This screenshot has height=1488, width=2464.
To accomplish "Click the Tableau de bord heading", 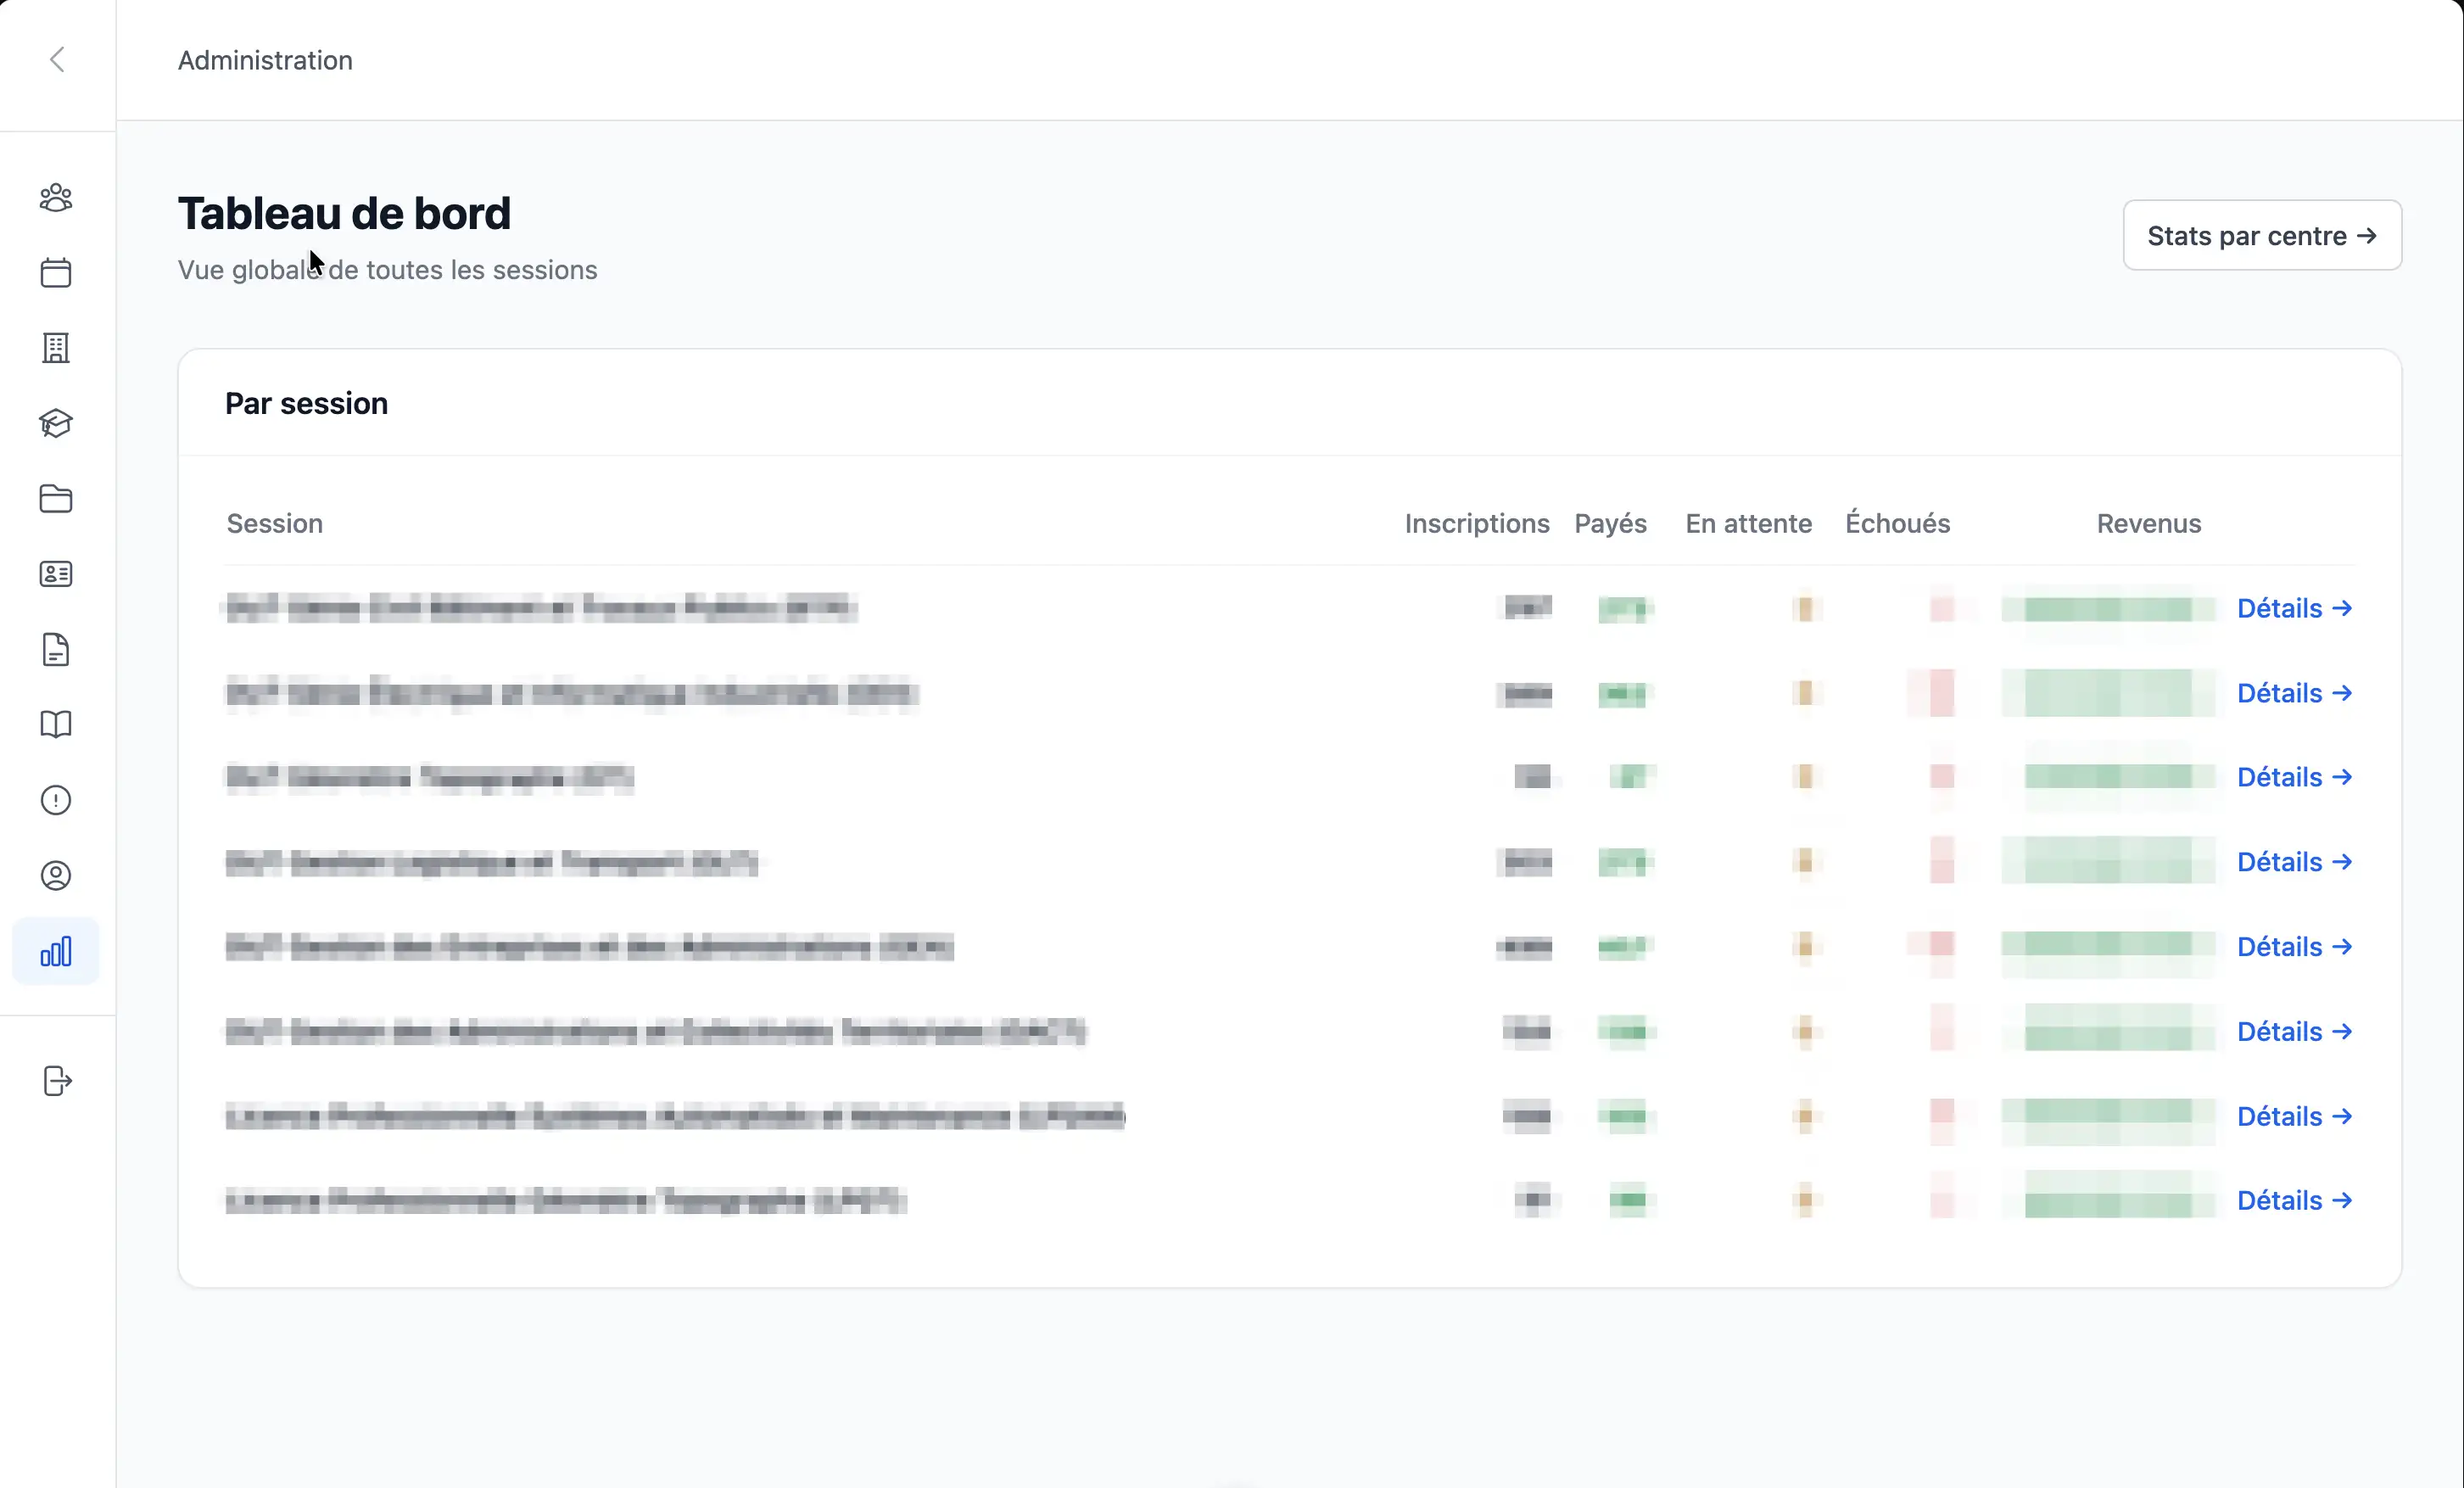I will 344,213.
